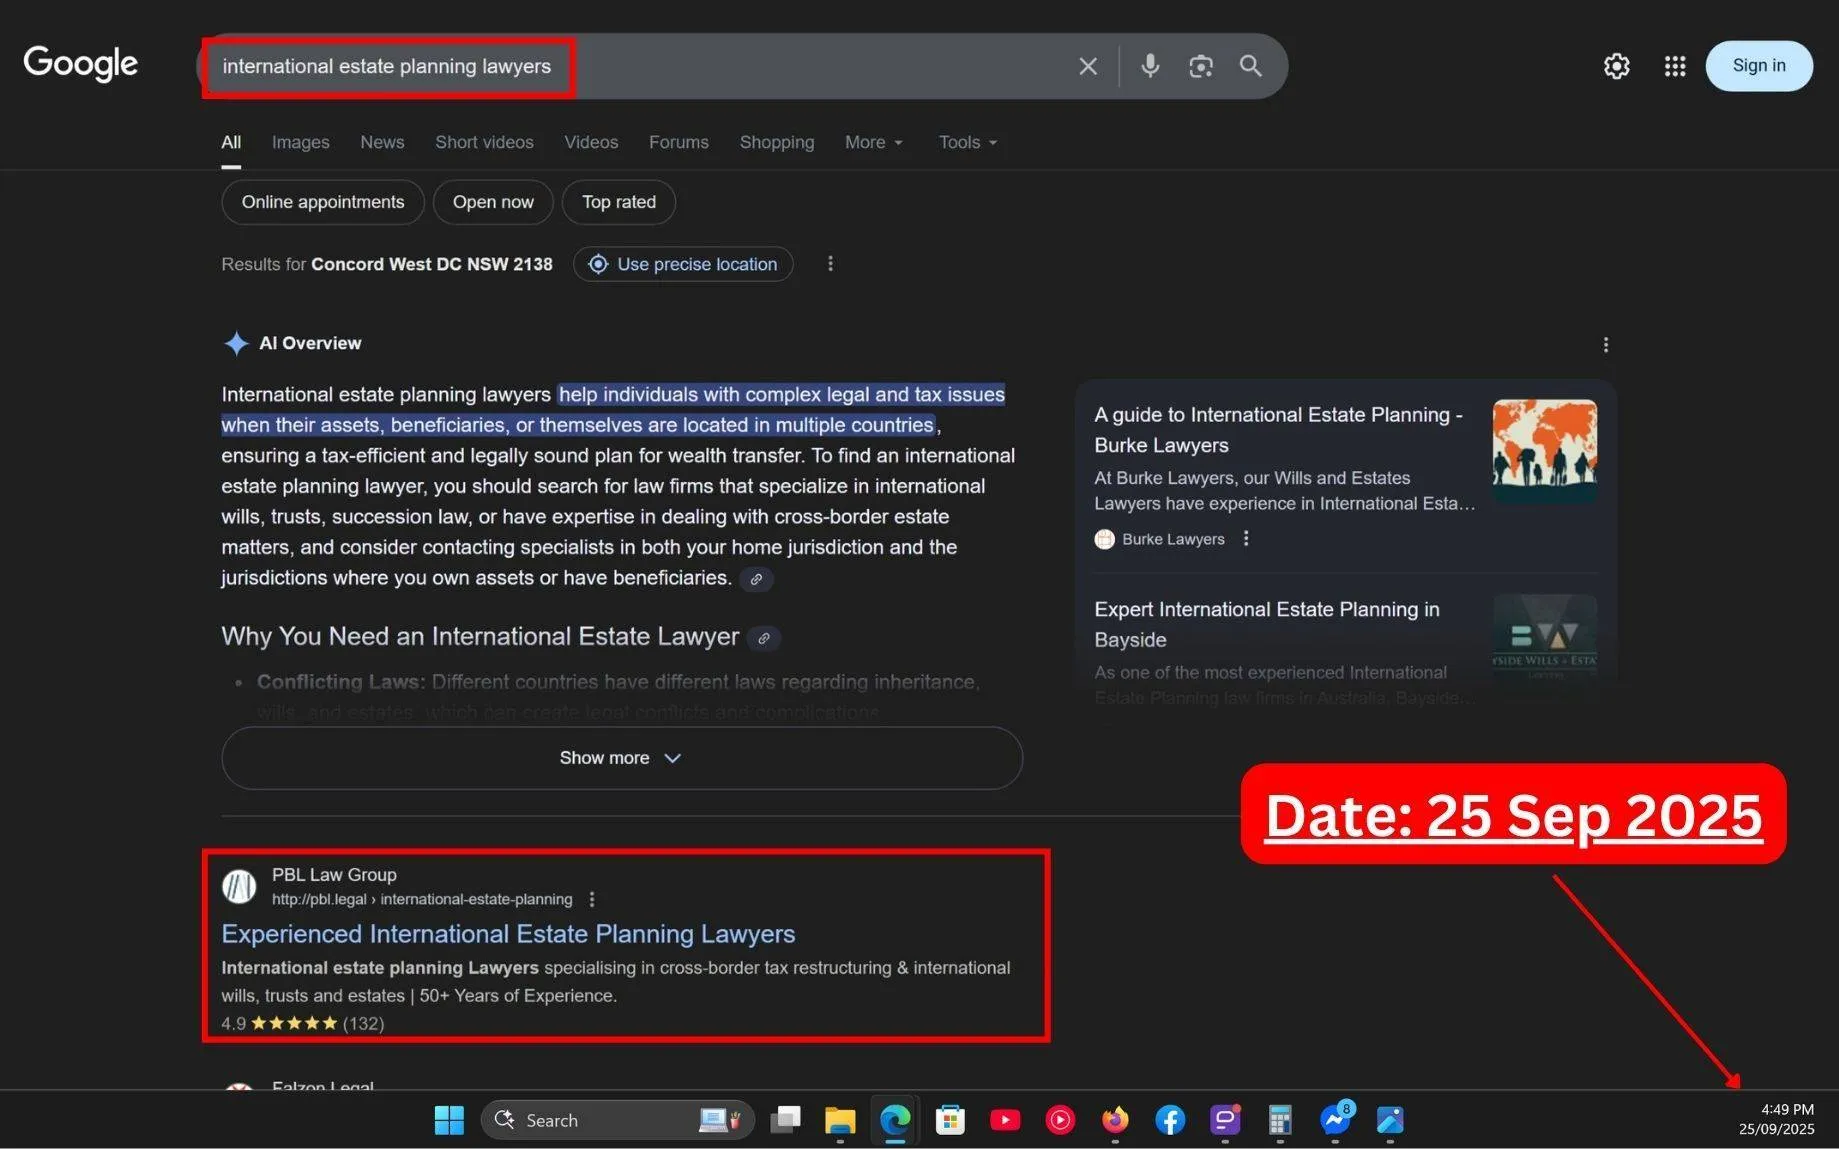1839x1149 pixels.
Task: Click Use precise location
Action: click(x=683, y=264)
